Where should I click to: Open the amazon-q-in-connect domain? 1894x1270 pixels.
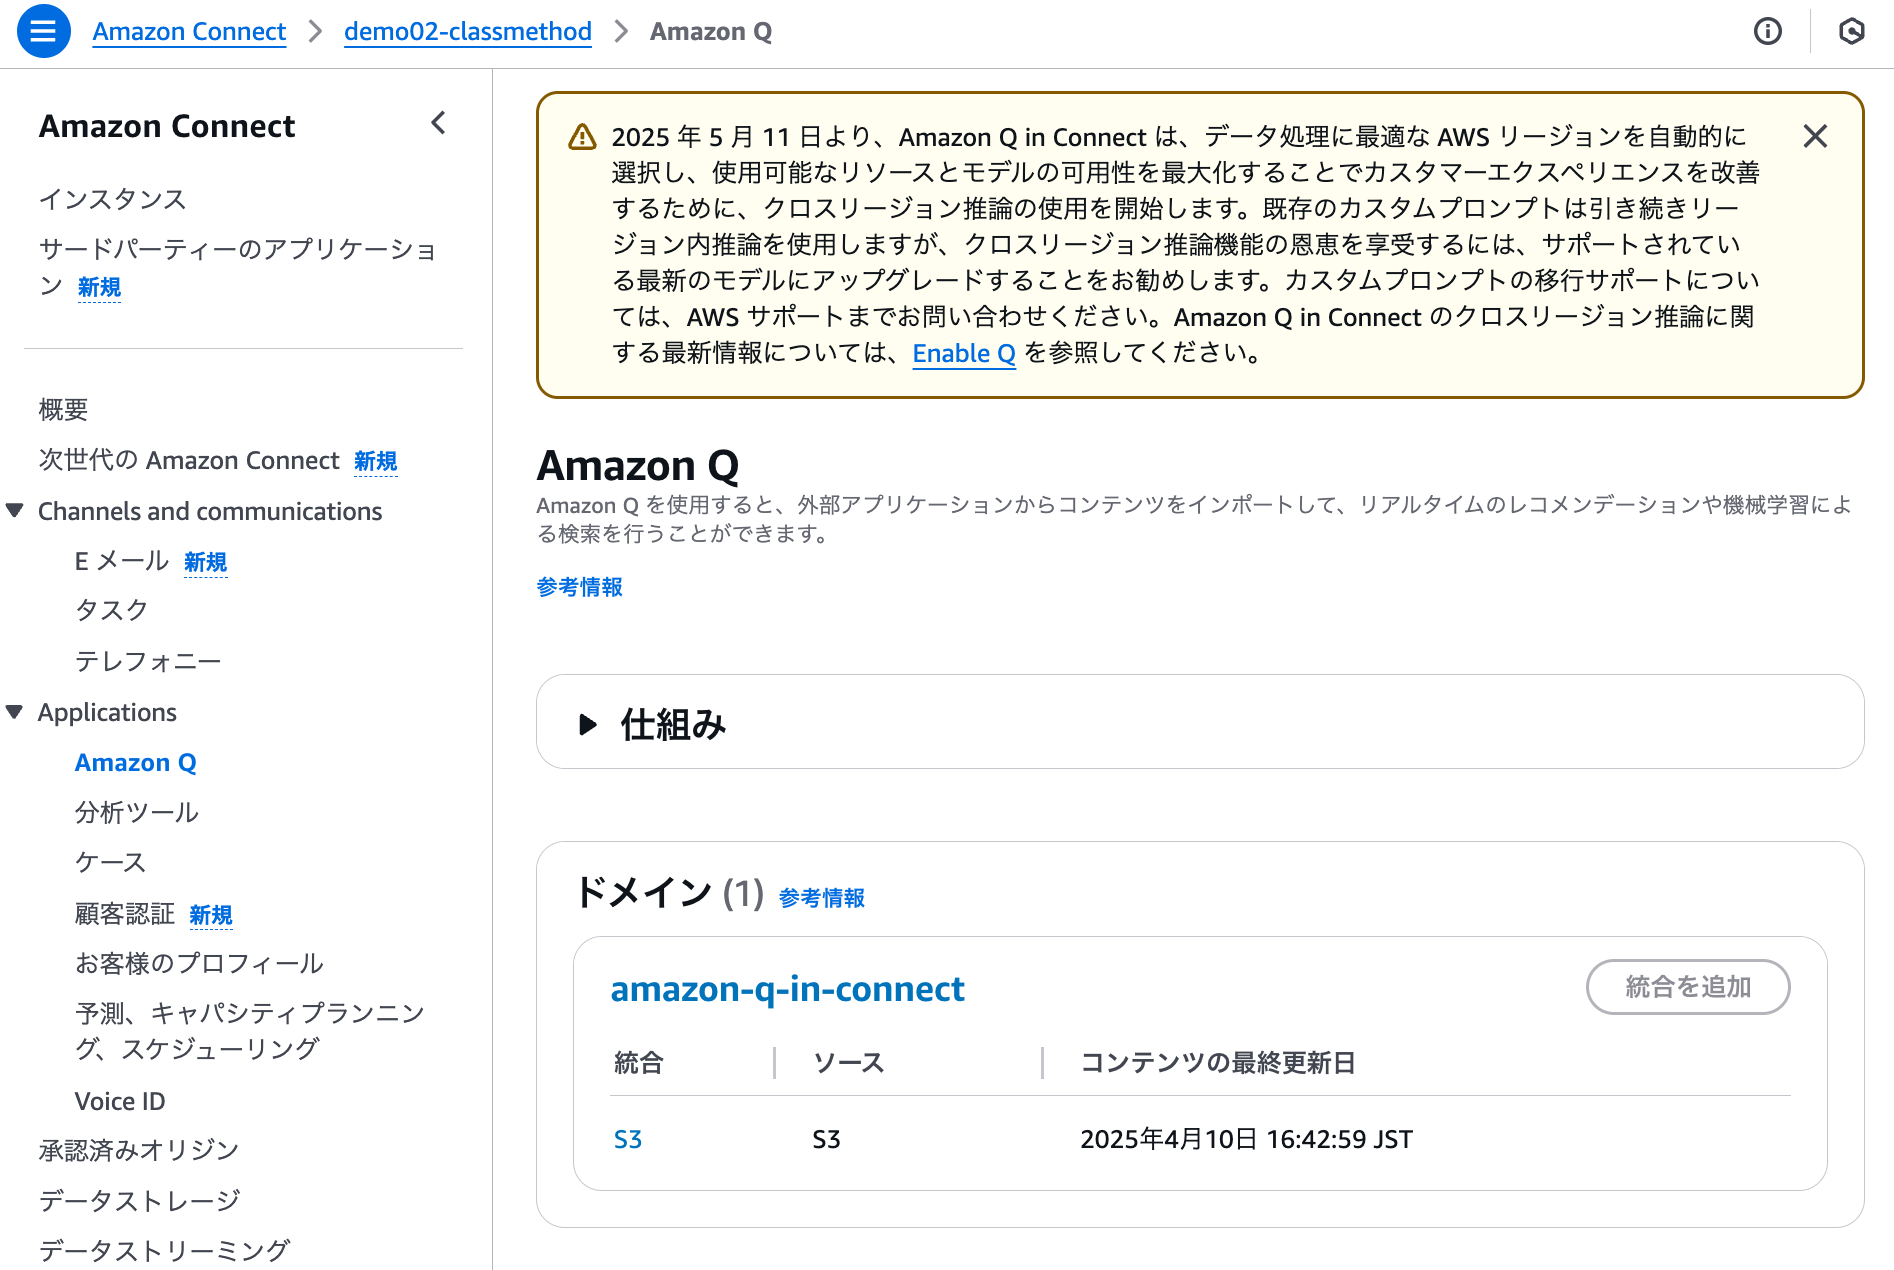[787, 989]
